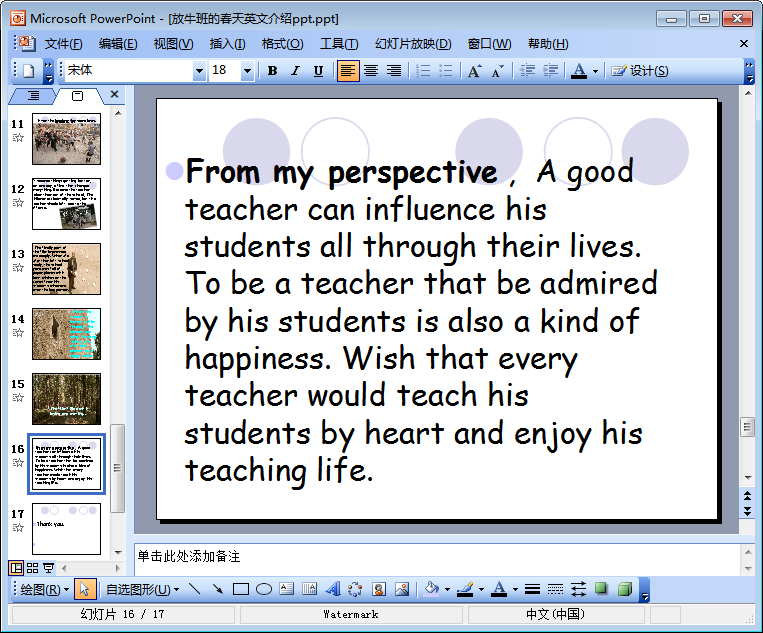Insert WordArt

[x=333, y=589]
